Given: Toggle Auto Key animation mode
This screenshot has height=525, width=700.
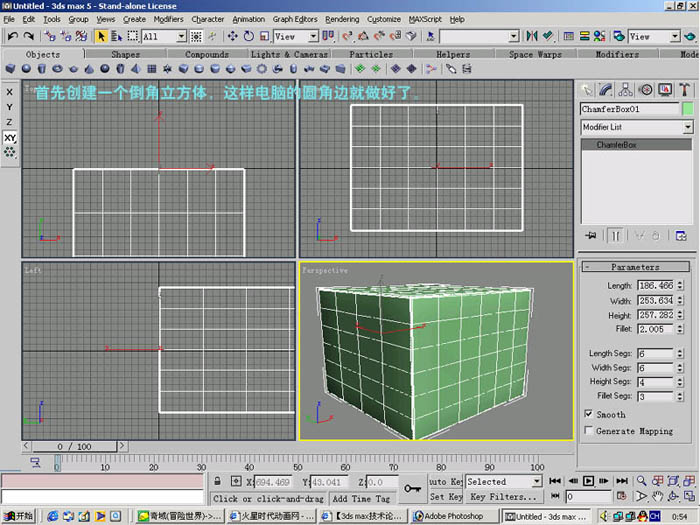Looking at the screenshot, I should (446, 481).
